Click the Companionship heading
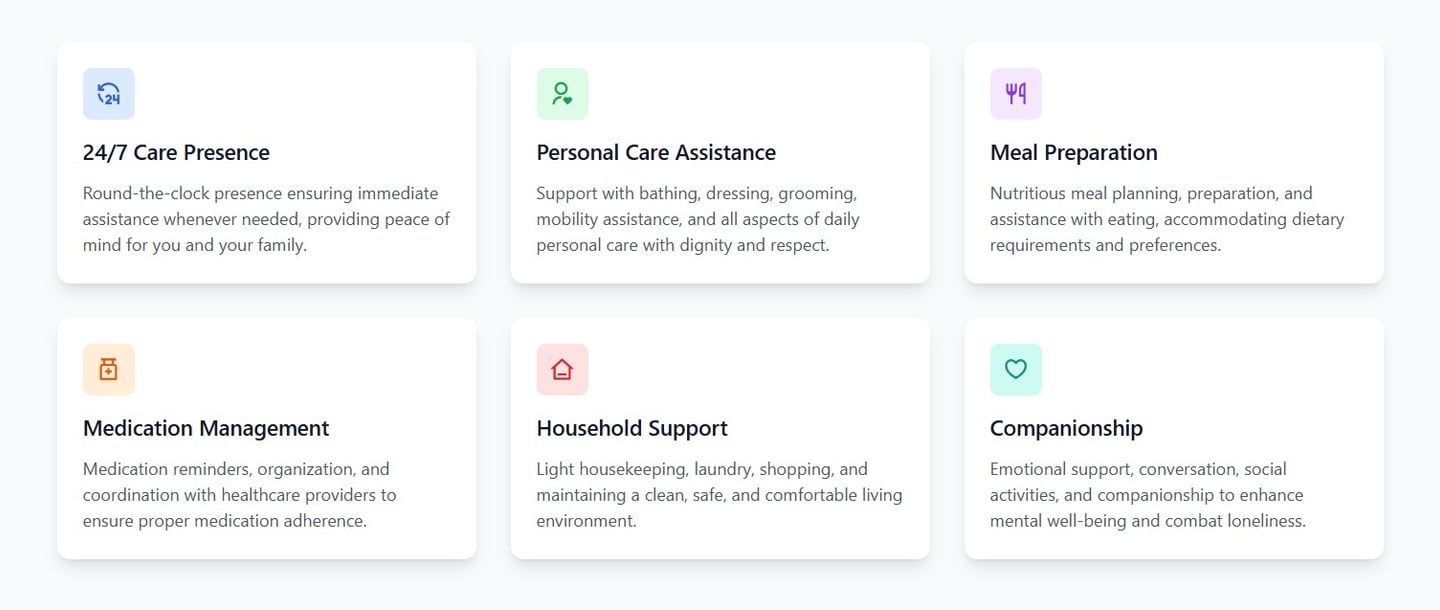The width and height of the screenshot is (1440, 610). (1066, 429)
